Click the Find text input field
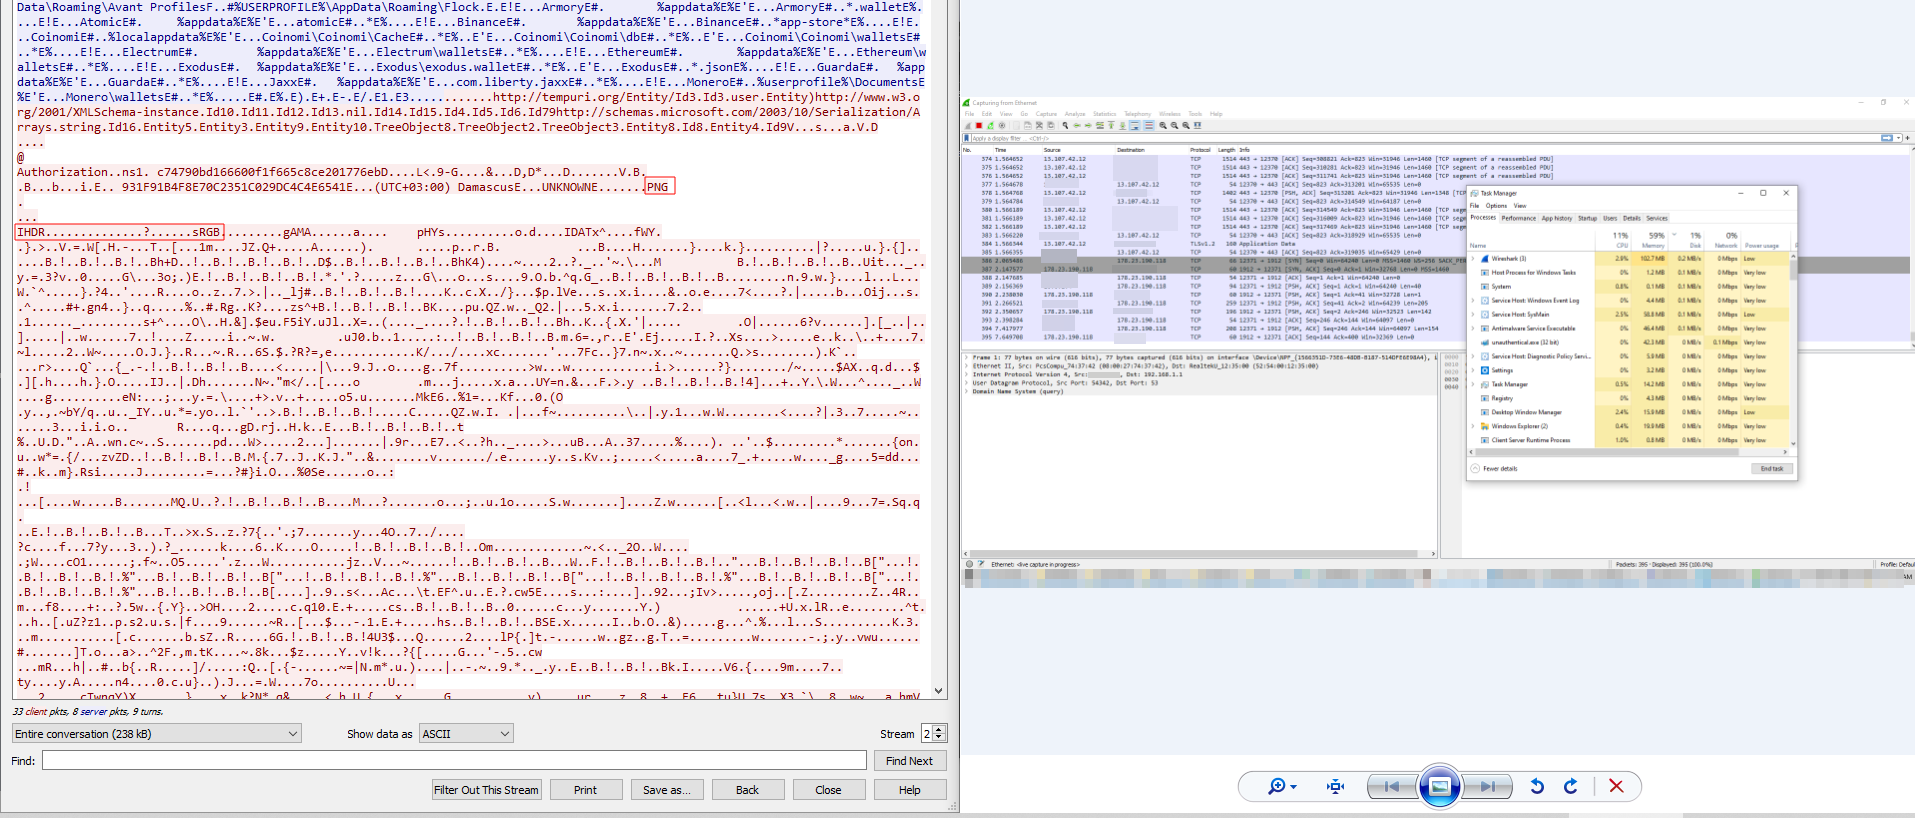This screenshot has width=1915, height=818. click(x=454, y=761)
